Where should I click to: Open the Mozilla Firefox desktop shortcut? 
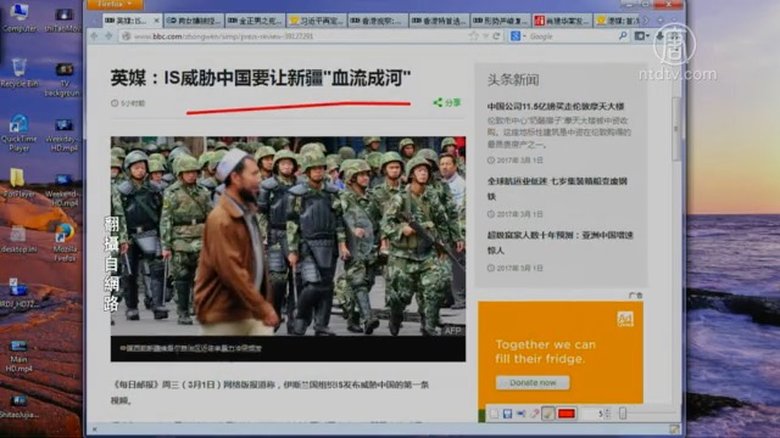coord(64,239)
